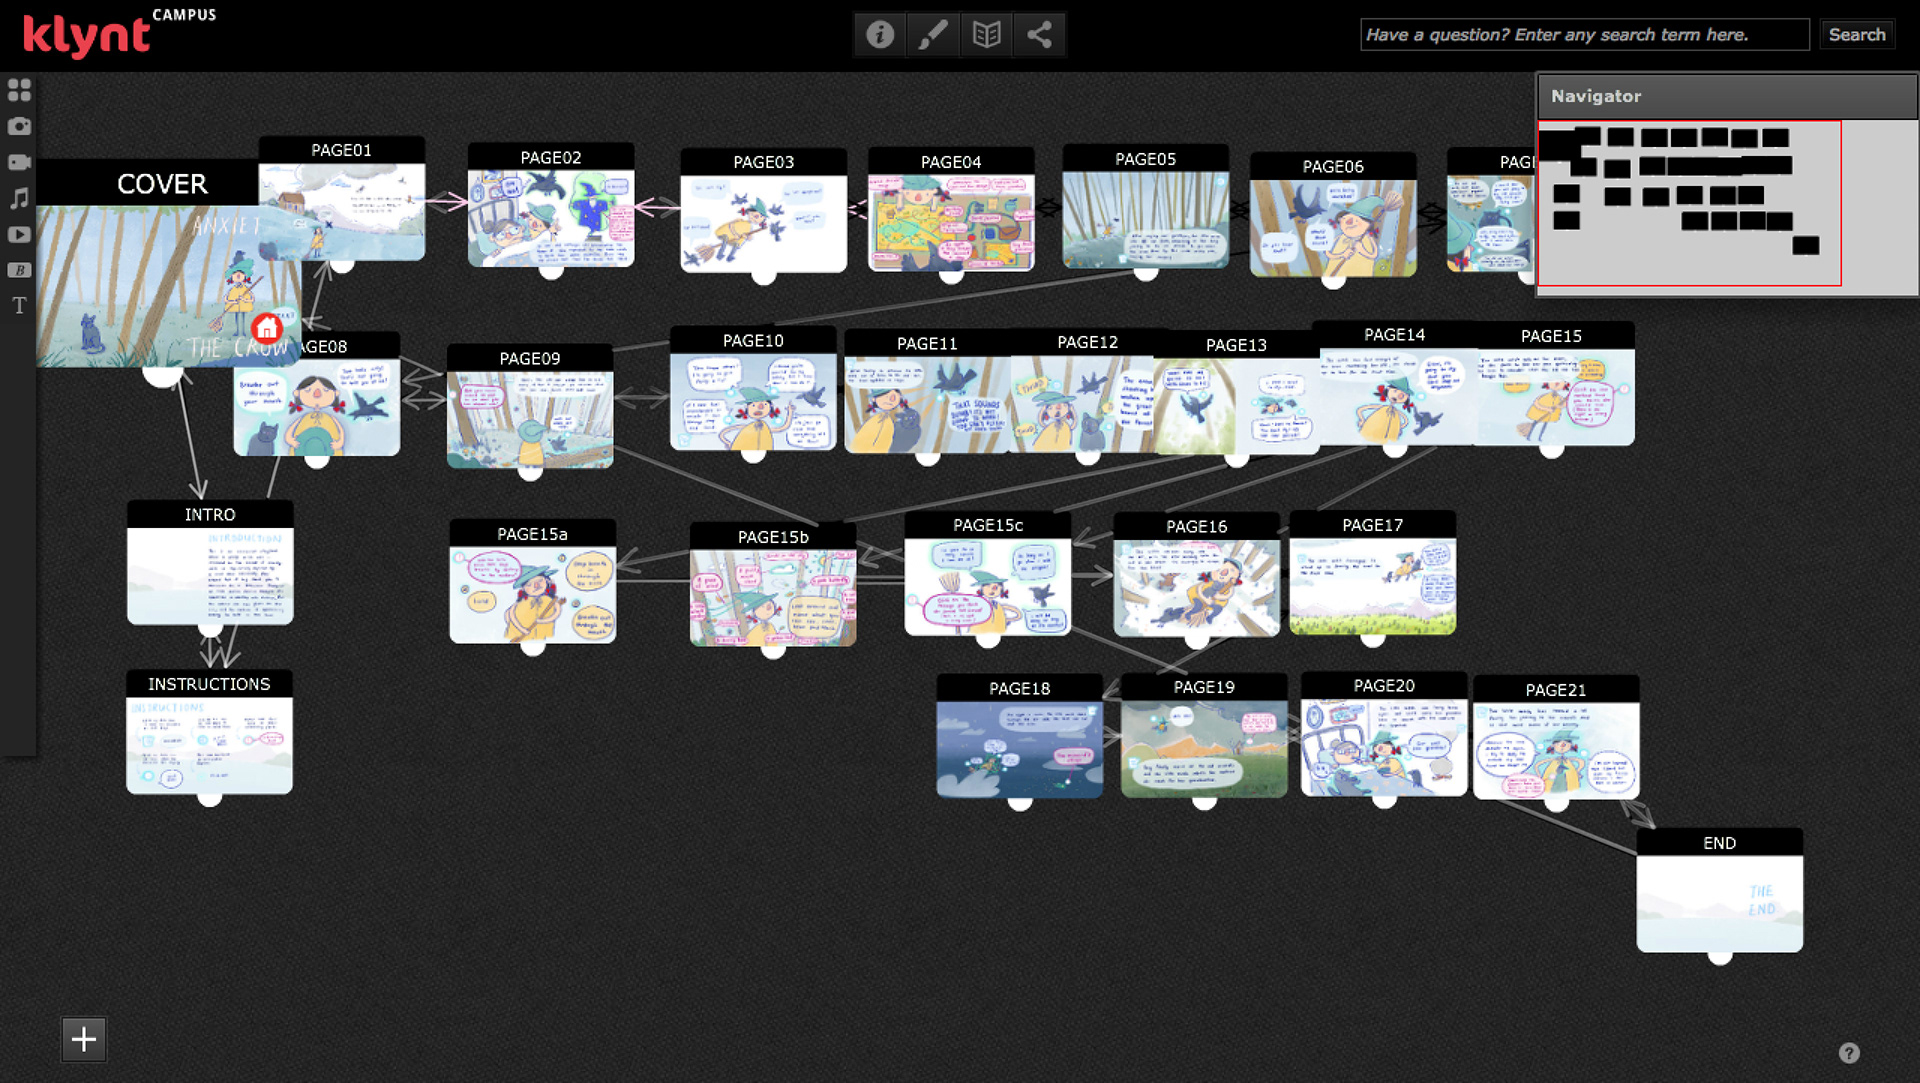Select the PAGE09 sequence thumbnail
1920x1083 pixels.
(530, 419)
